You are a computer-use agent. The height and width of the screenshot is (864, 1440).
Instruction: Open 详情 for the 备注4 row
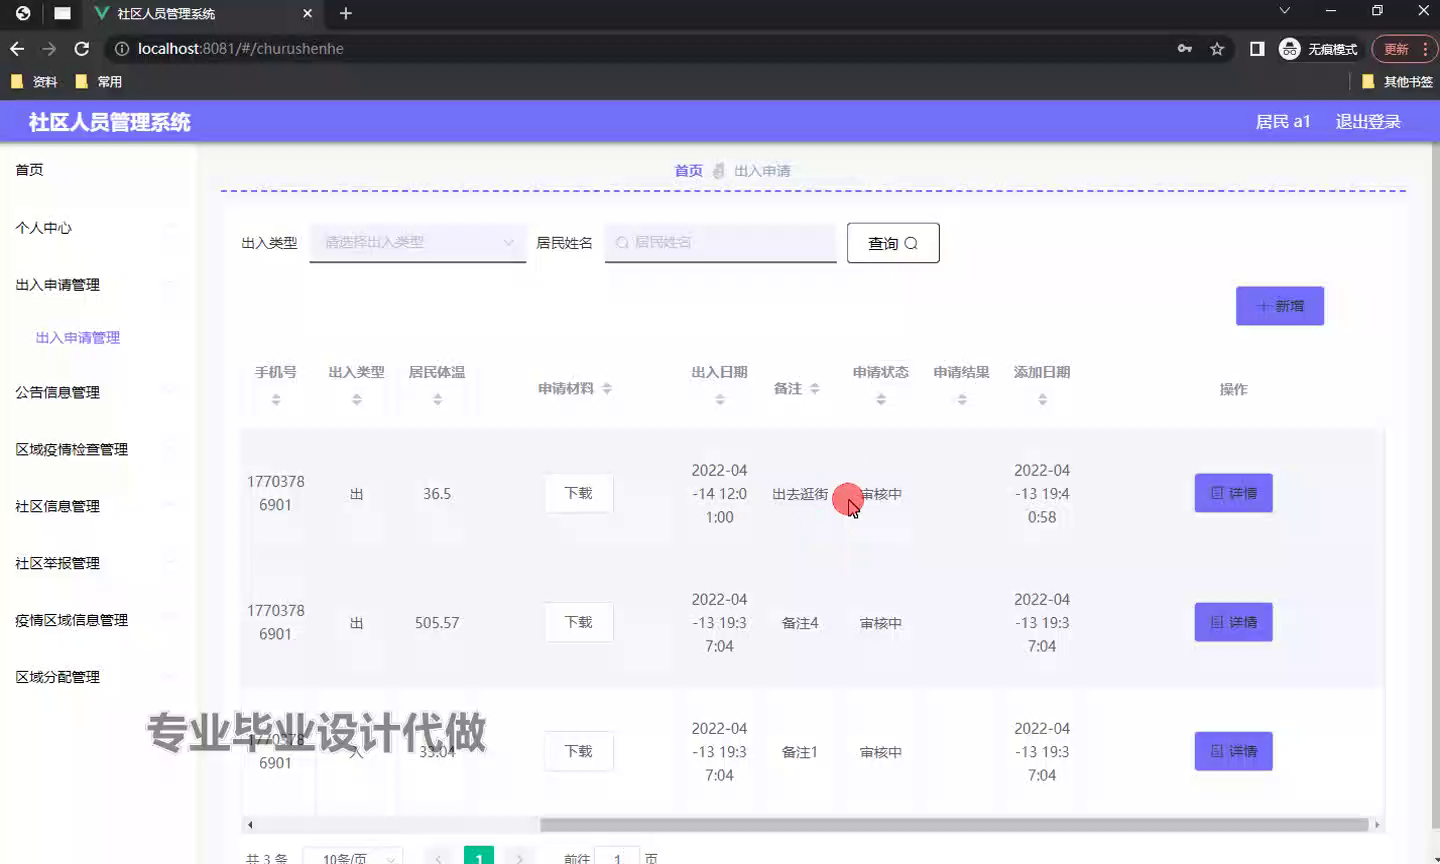tap(1233, 622)
